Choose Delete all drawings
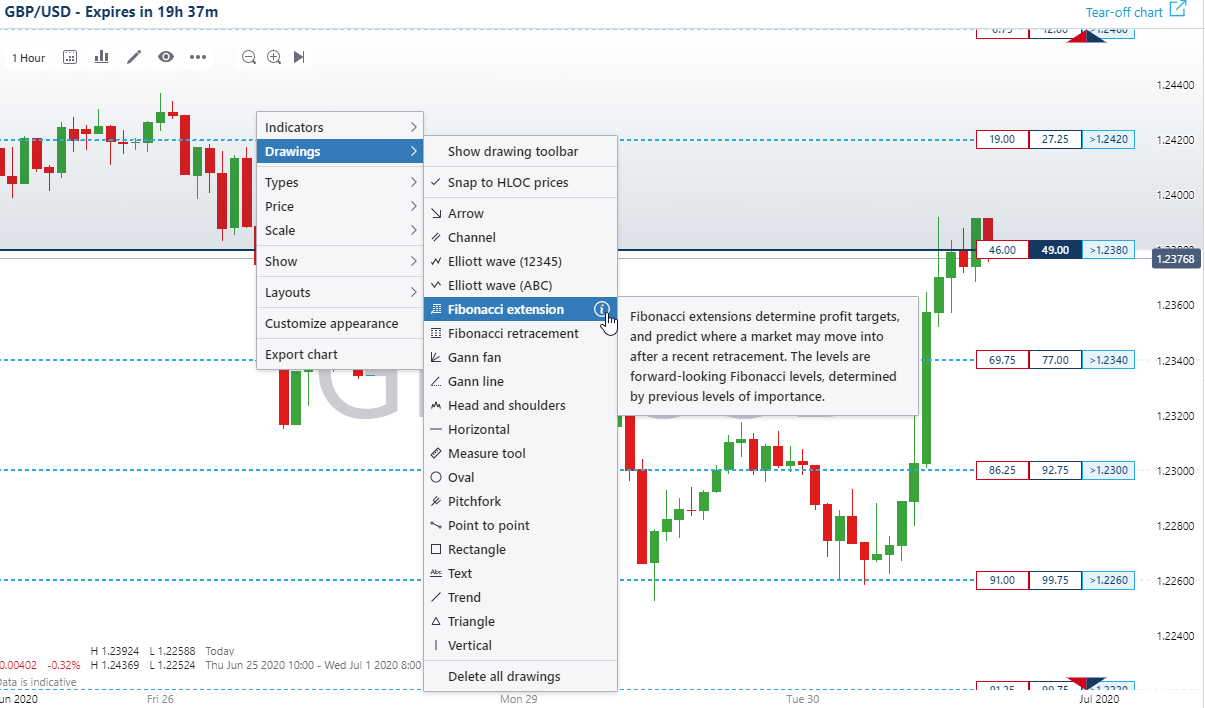 click(520, 676)
